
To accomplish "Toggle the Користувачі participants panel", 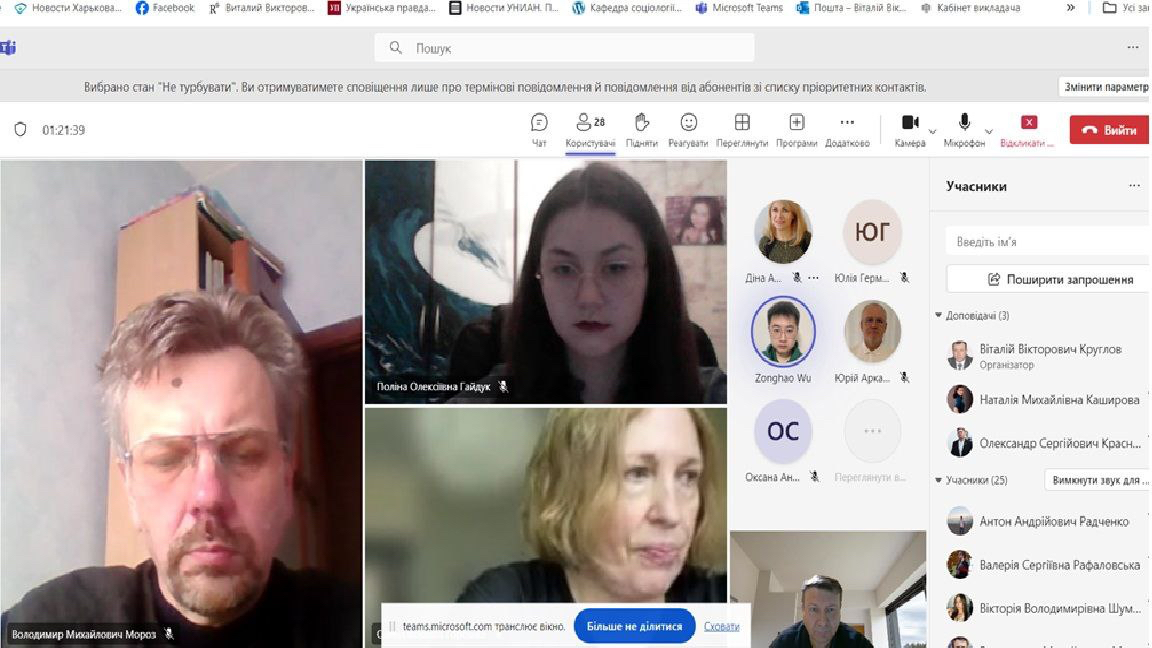I will click(x=590, y=129).
